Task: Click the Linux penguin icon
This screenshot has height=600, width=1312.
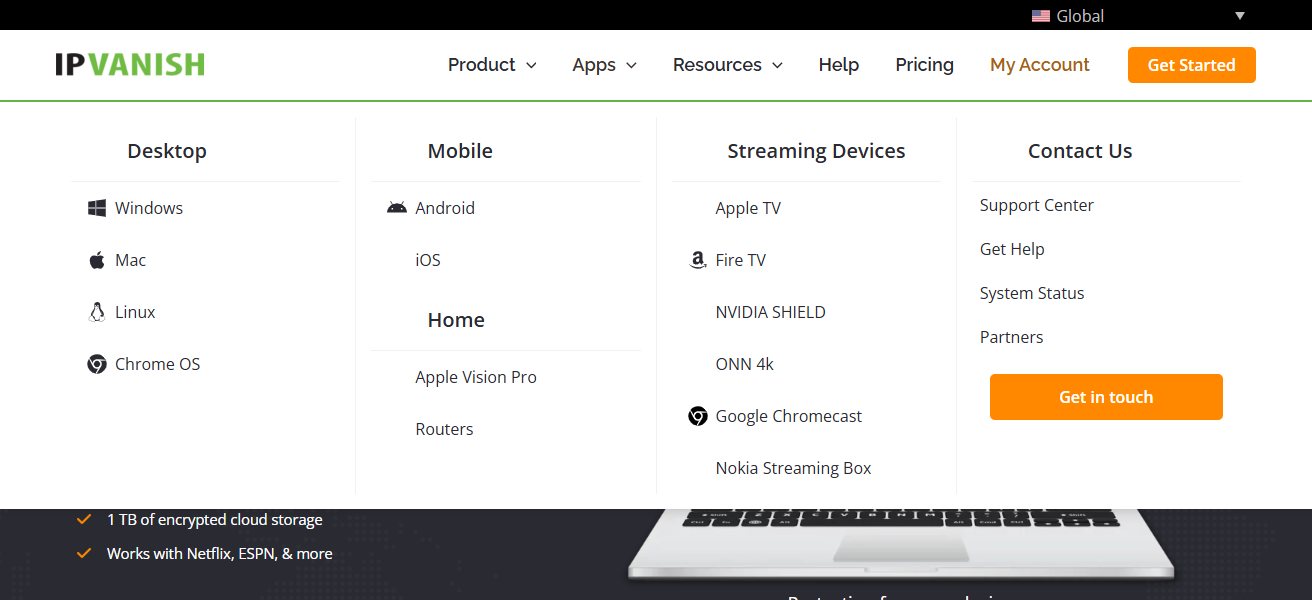Action: tap(97, 312)
